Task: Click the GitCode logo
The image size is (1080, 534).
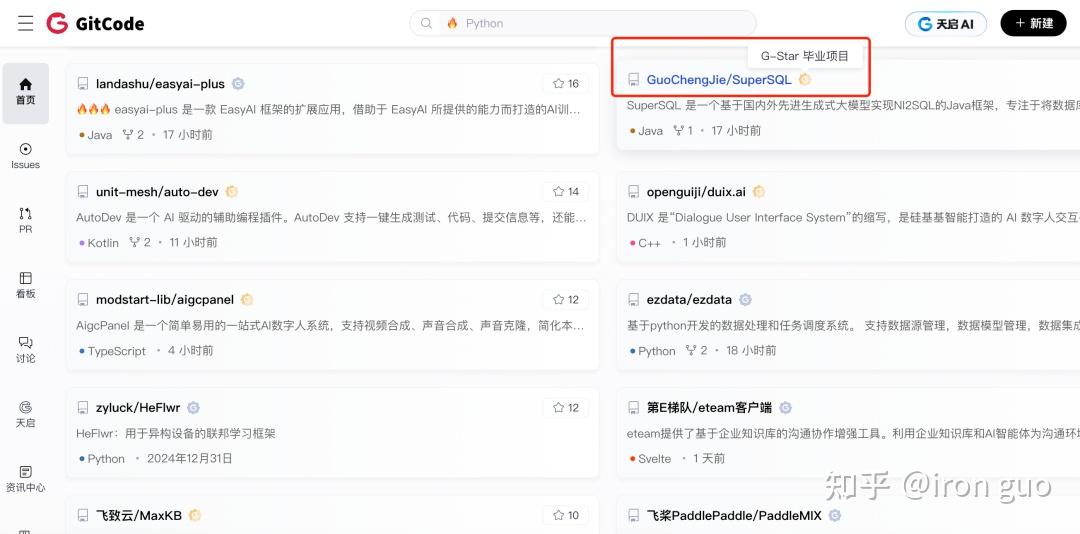Action: (x=95, y=23)
